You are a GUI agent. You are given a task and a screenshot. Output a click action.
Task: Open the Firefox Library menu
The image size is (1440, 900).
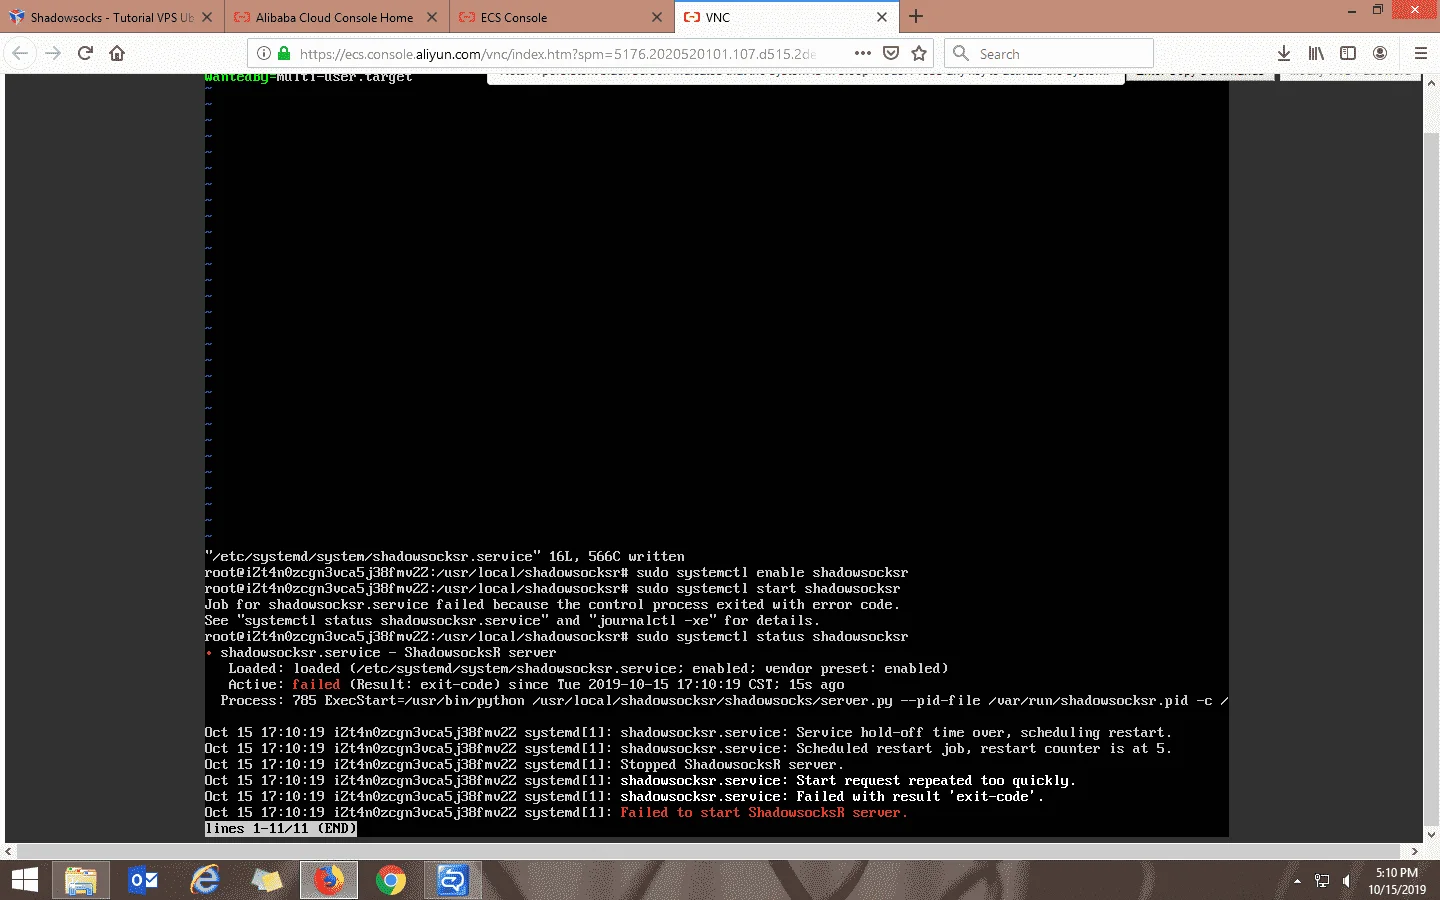(x=1316, y=53)
